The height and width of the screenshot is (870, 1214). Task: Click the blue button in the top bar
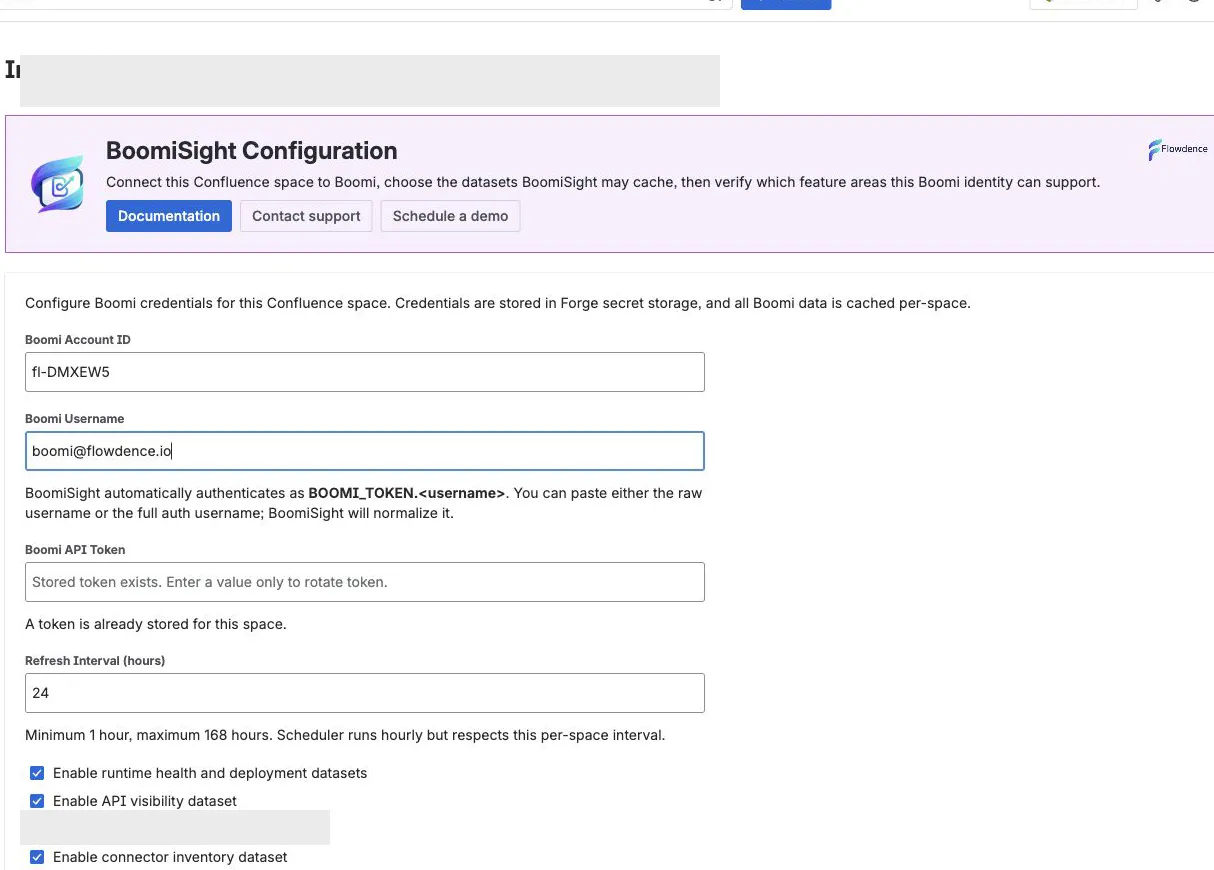(786, 3)
